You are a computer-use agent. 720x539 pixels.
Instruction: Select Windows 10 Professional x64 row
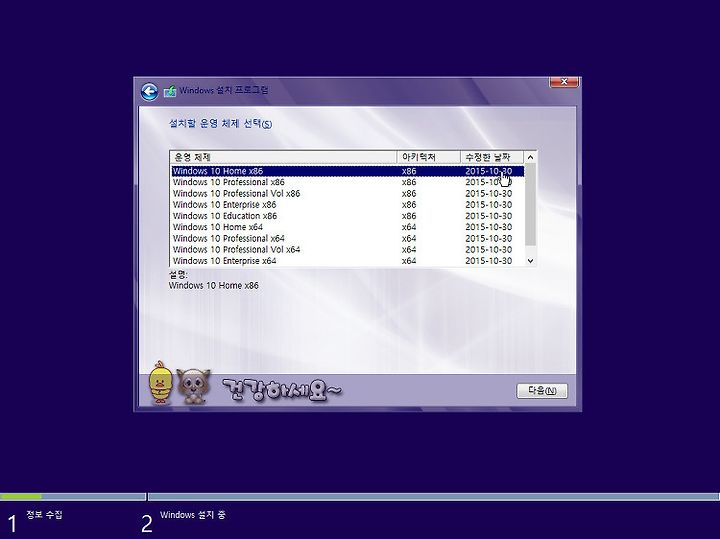pyautogui.click(x=348, y=238)
